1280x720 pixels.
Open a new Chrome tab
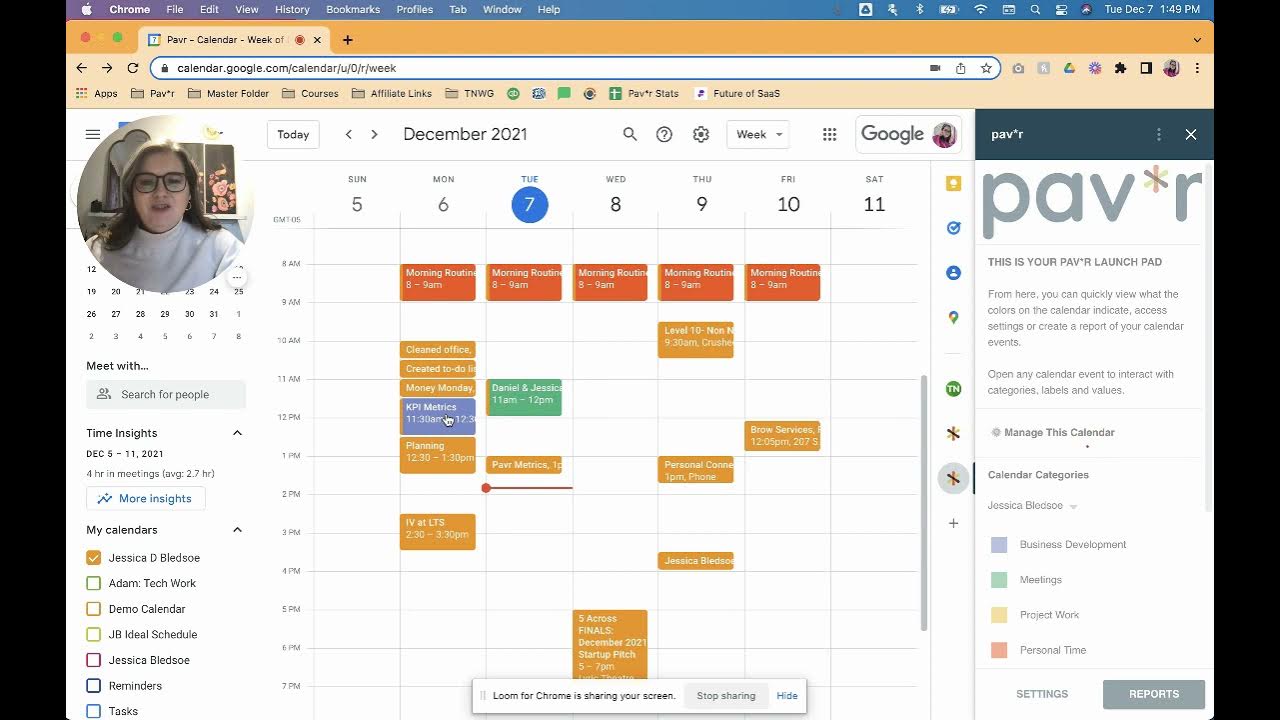click(347, 40)
